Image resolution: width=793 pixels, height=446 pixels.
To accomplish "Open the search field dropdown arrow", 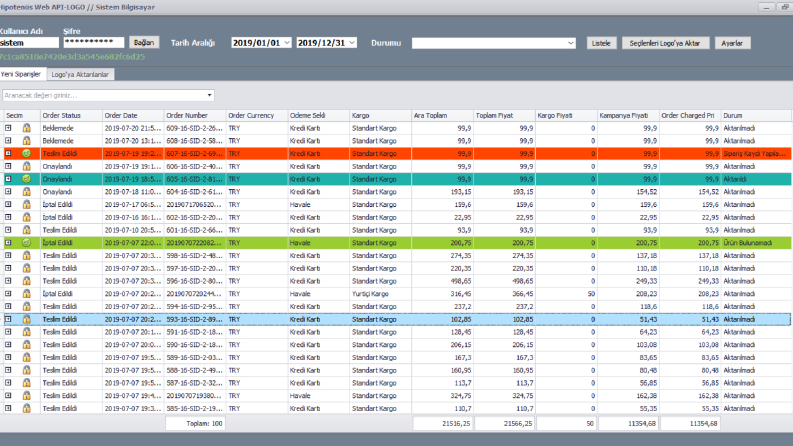I will [209, 95].
